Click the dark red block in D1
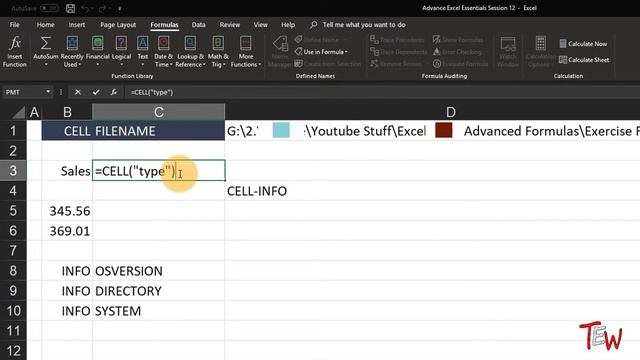640x360 pixels. click(444, 130)
